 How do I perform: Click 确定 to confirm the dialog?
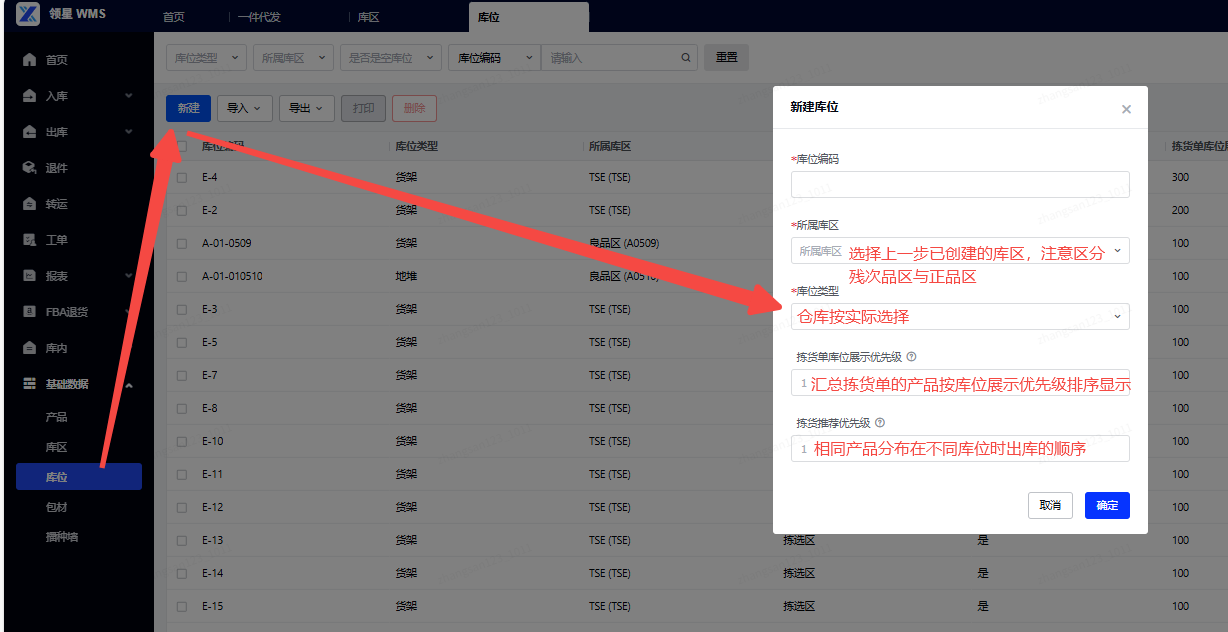(x=1107, y=505)
